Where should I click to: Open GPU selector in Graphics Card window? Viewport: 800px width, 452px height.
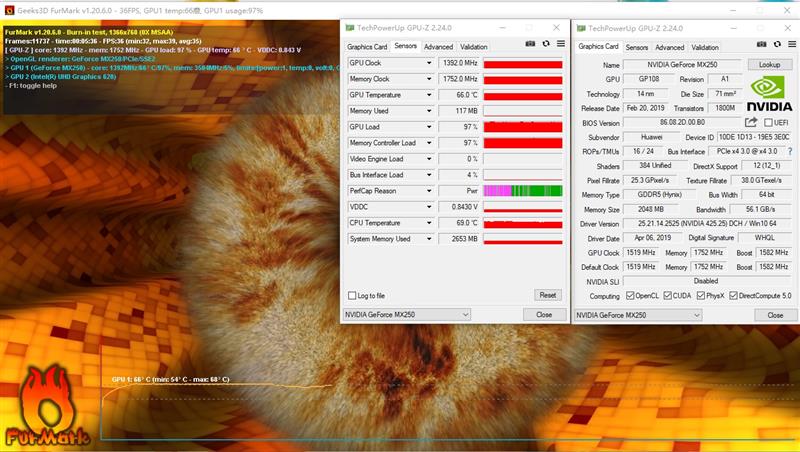click(638, 315)
